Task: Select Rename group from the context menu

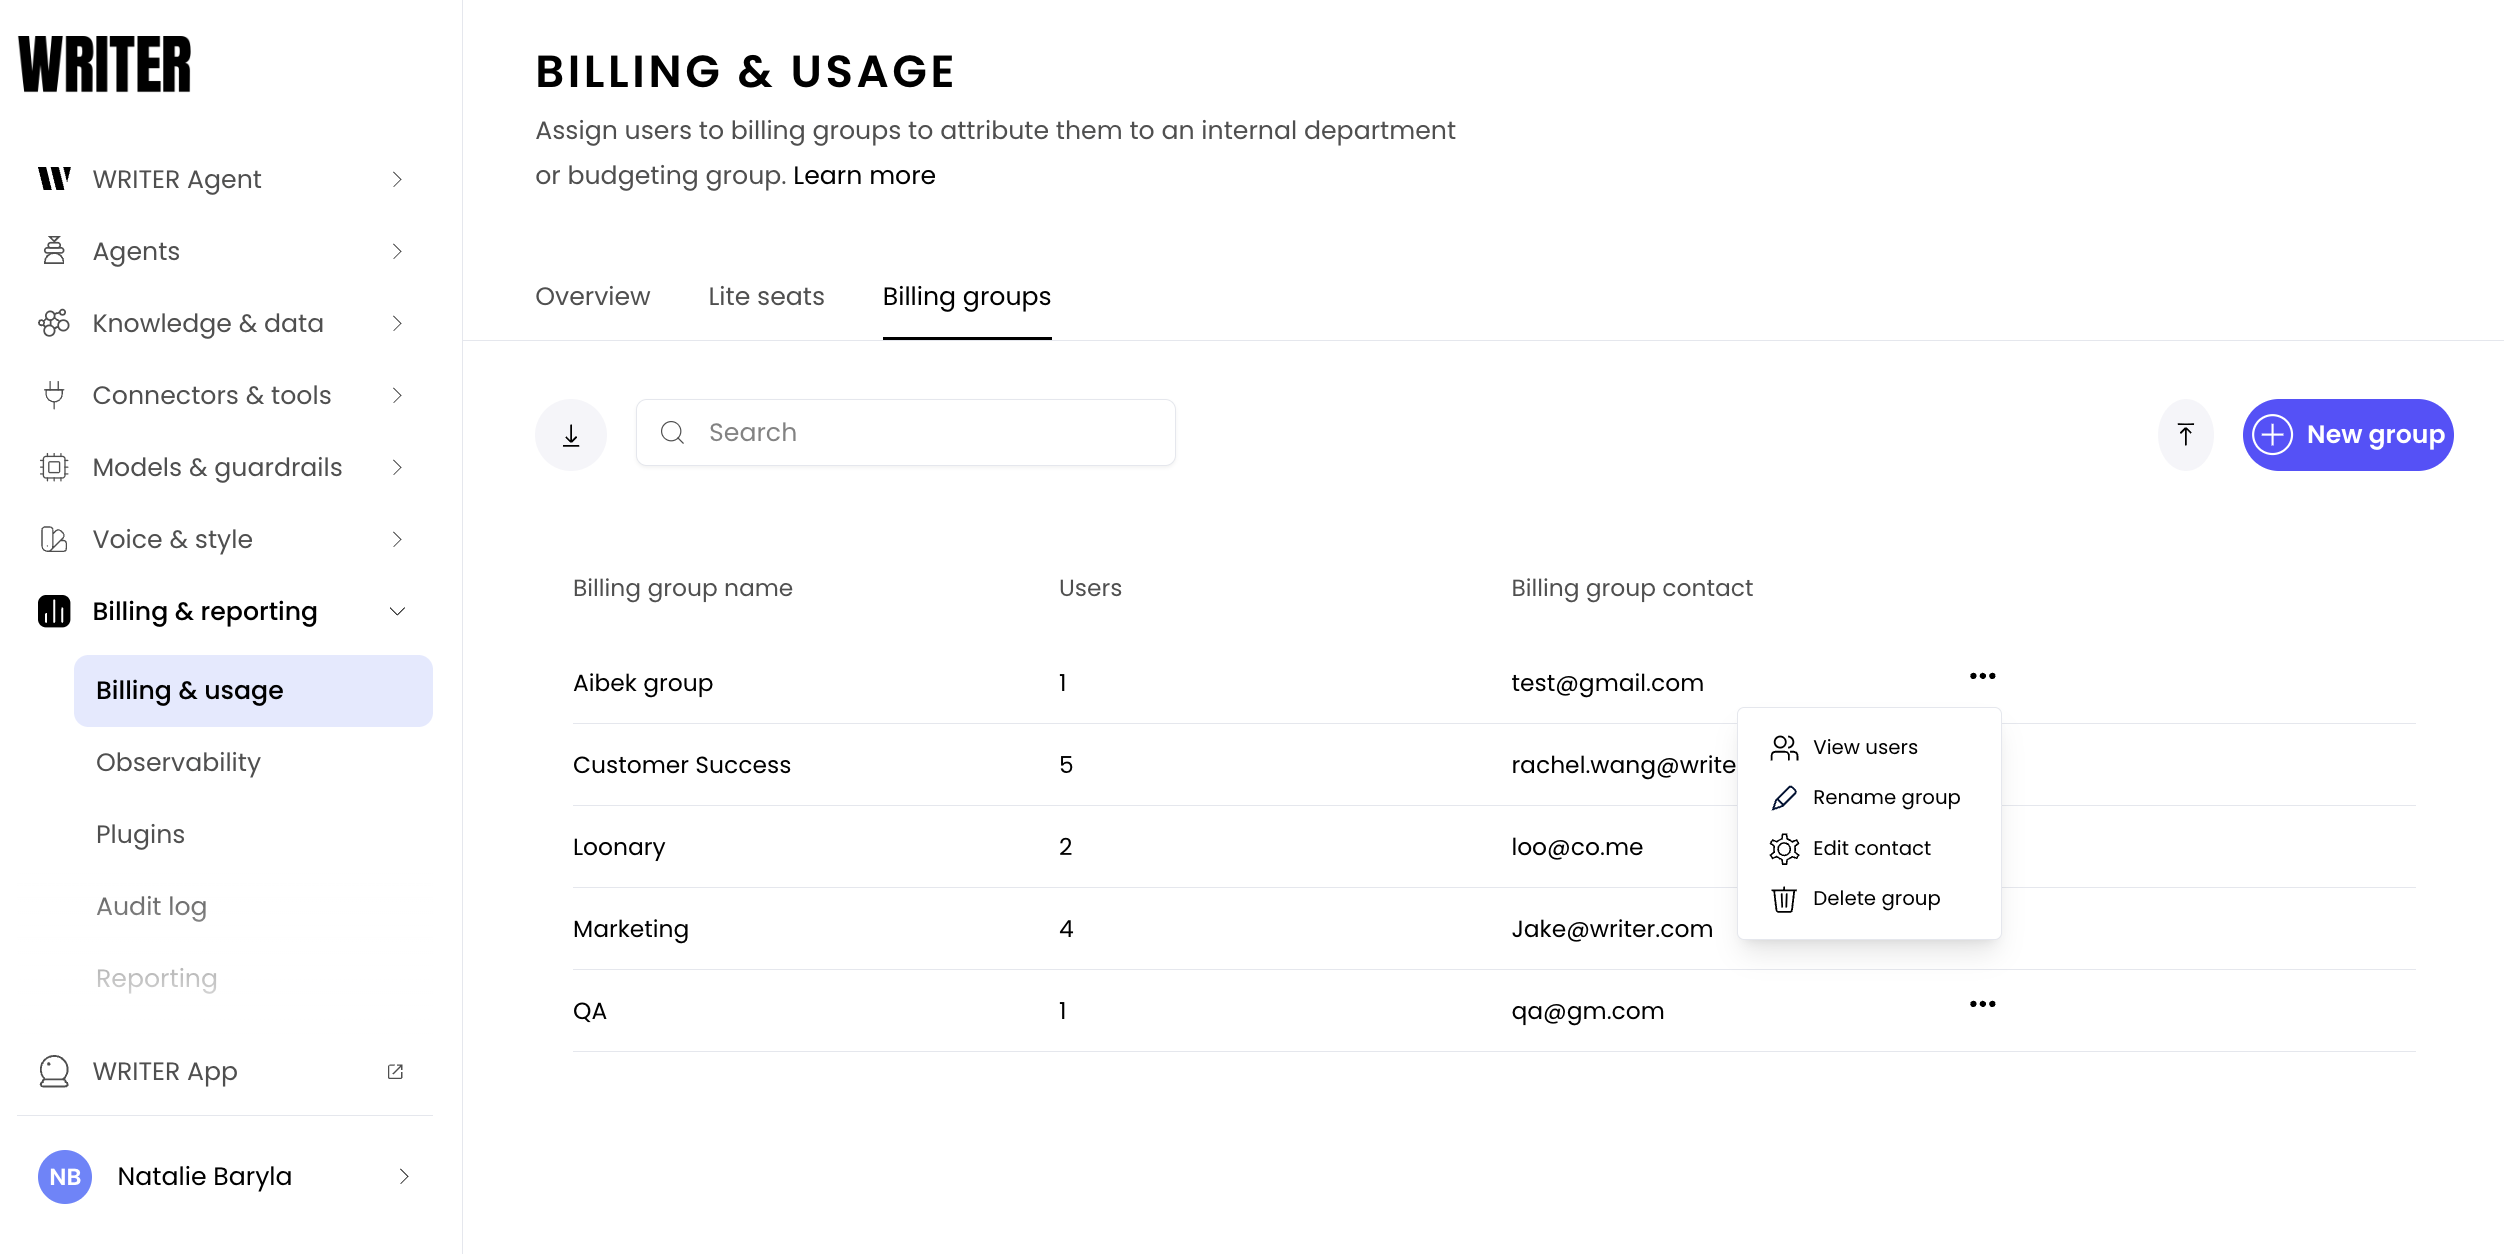Action: [x=1885, y=797]
